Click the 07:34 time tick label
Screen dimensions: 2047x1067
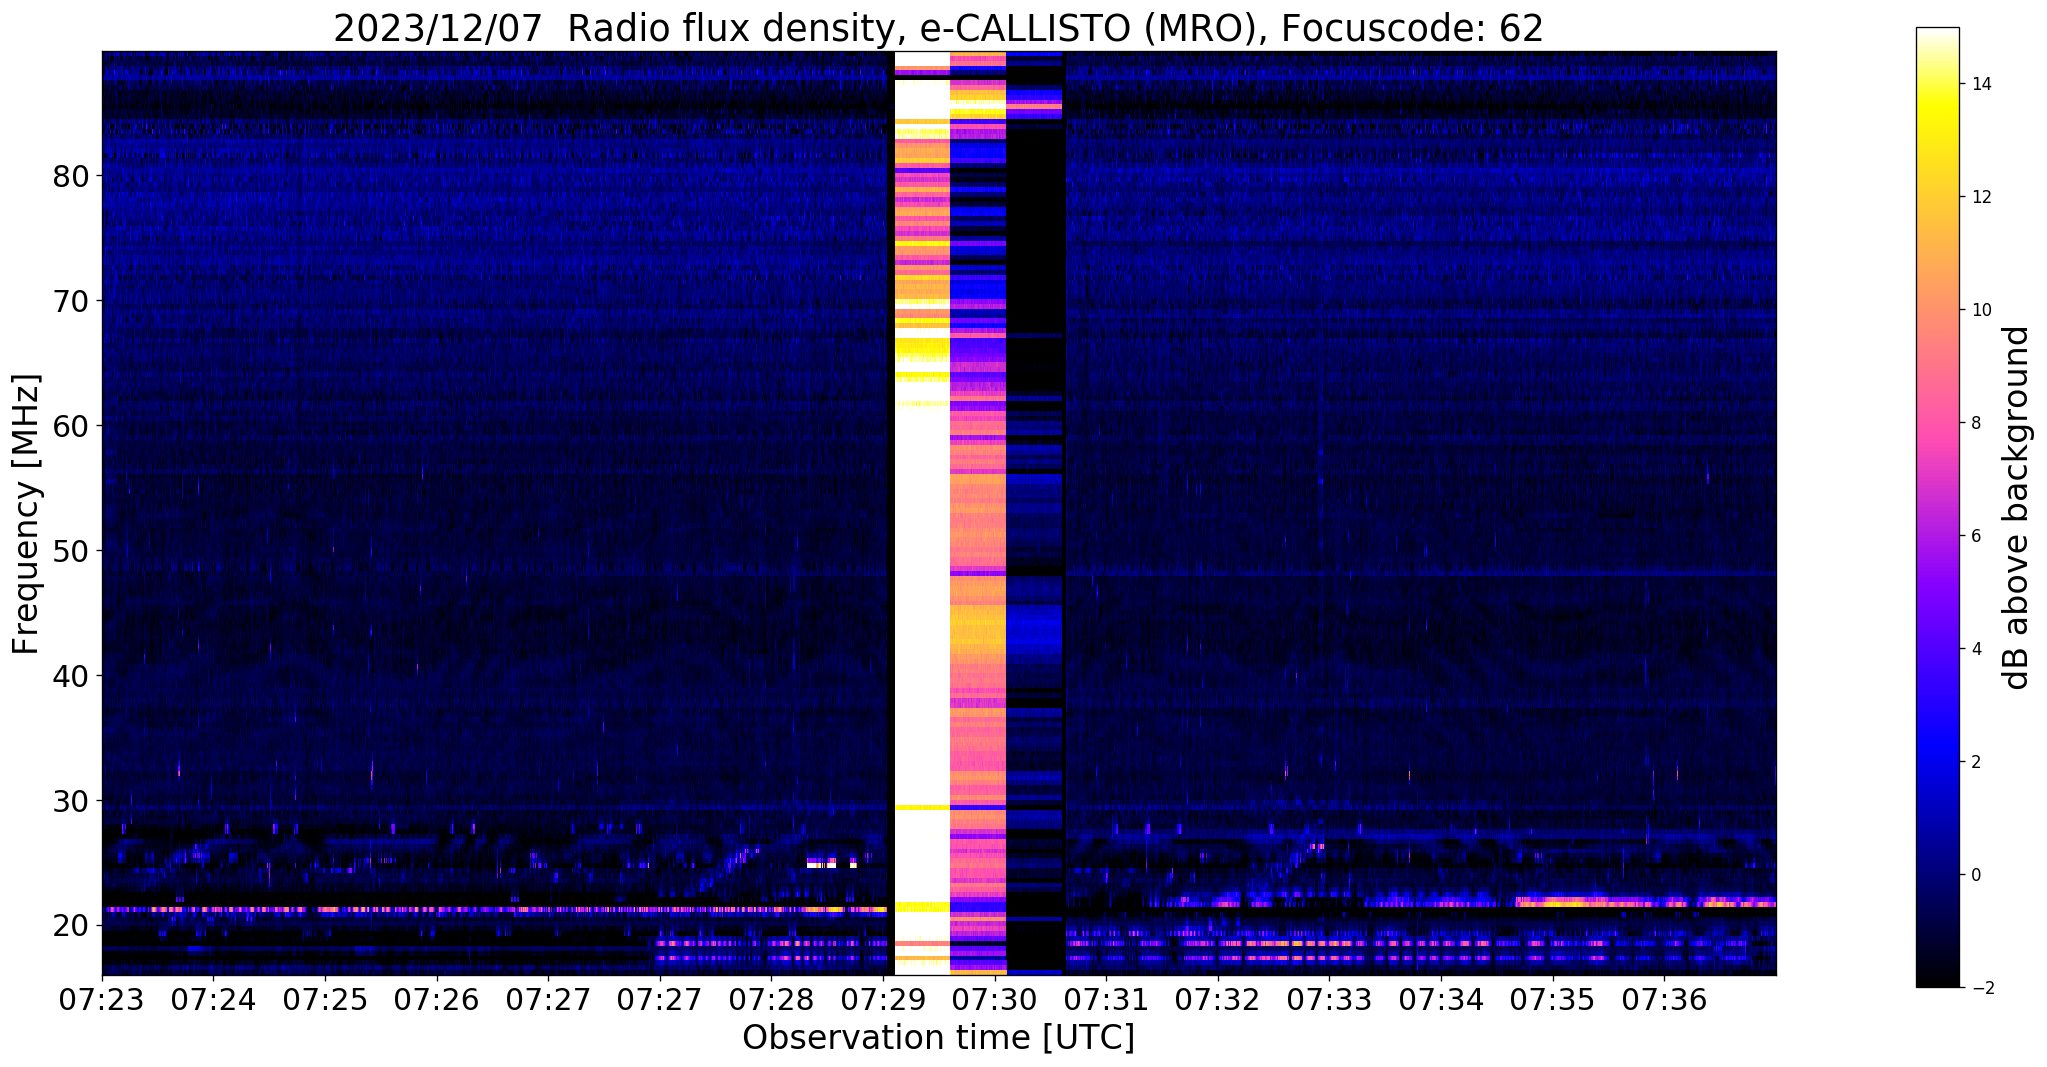point(1441,999)
